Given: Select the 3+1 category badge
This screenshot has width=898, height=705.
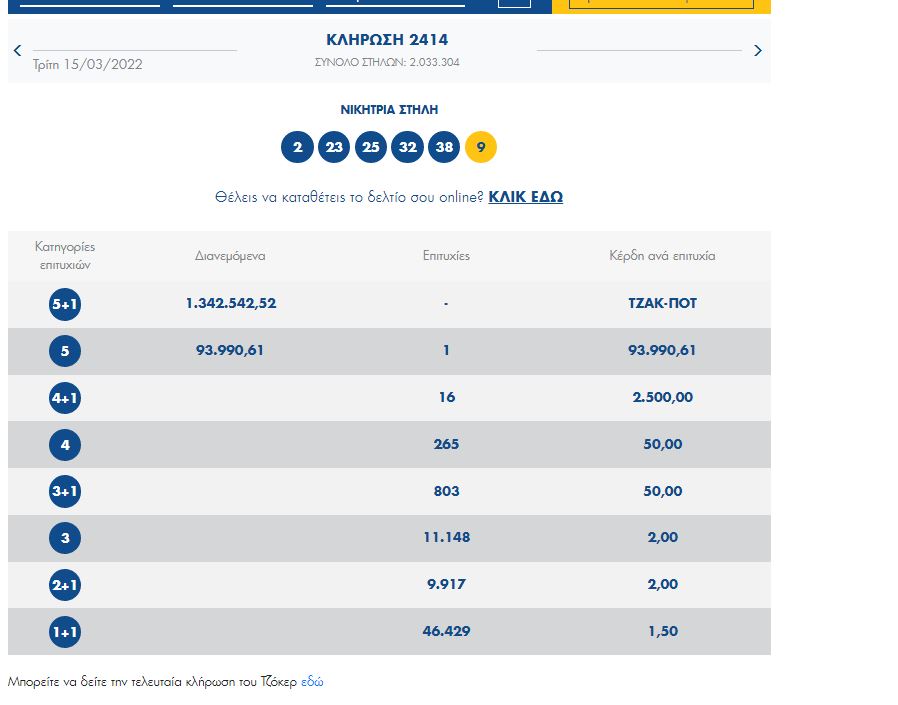Looking at the screenshot, I should pos(65,492).
